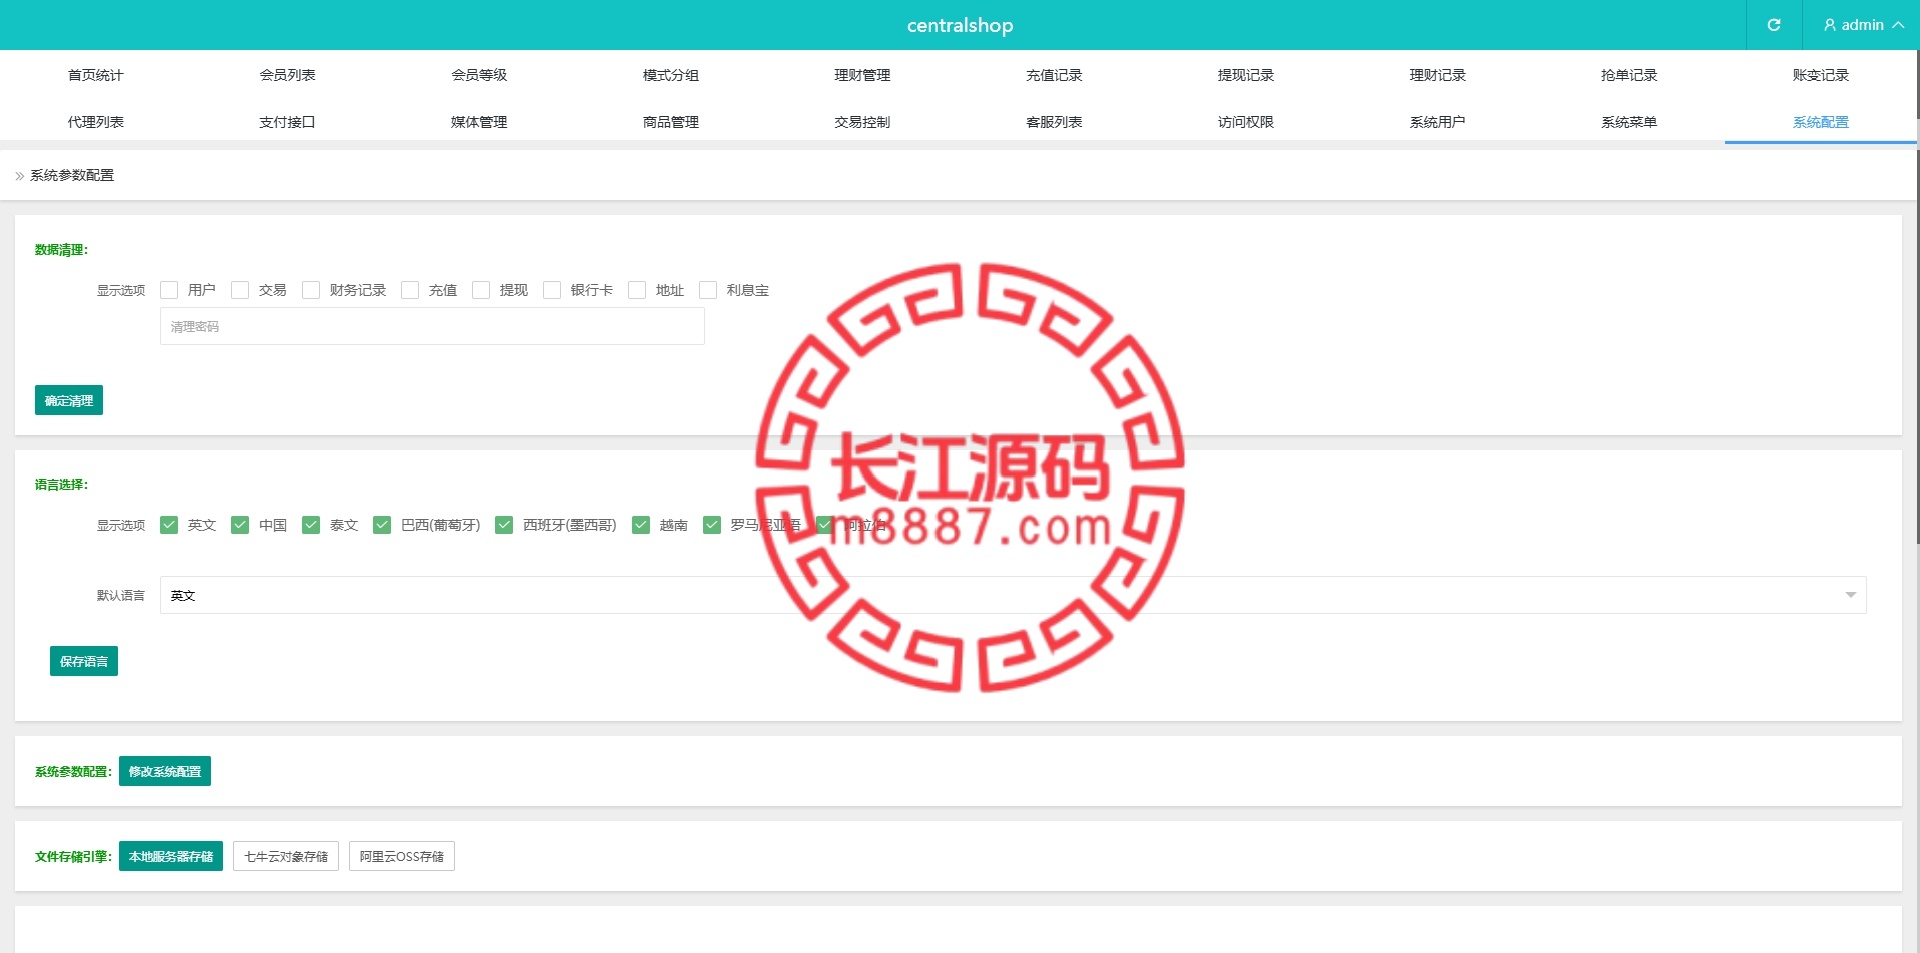Tick the 地址 checkbox
The width and height of the screenshot is (1920, 953).
click(x=637, y=290)
